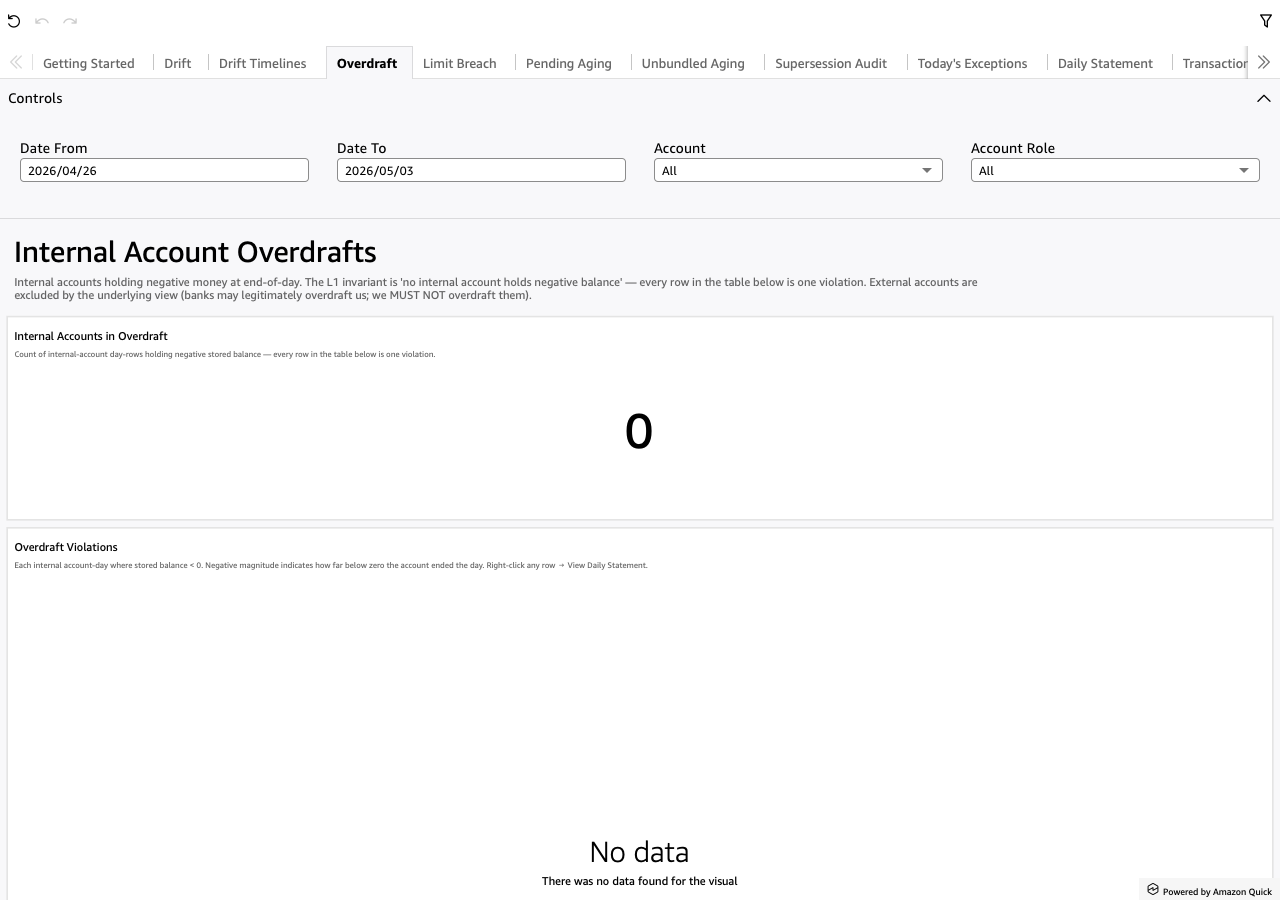Screen dimensions: 1280x900
Task: Click the Overdraft Violations visual title
Action: (66, 547)
